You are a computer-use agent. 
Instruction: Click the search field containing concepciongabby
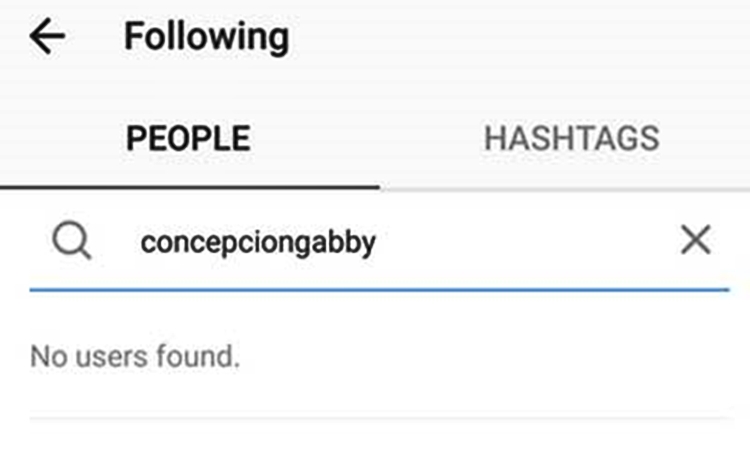pyautogui.click(x=400, y=241)
